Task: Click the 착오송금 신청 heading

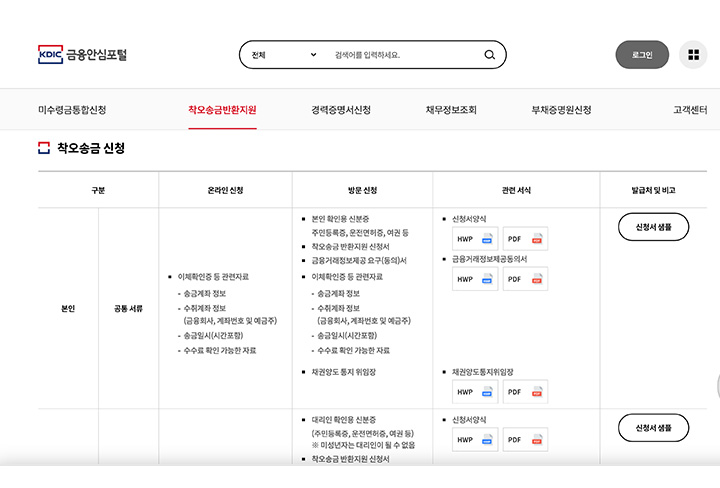Action: pos(91,148)
